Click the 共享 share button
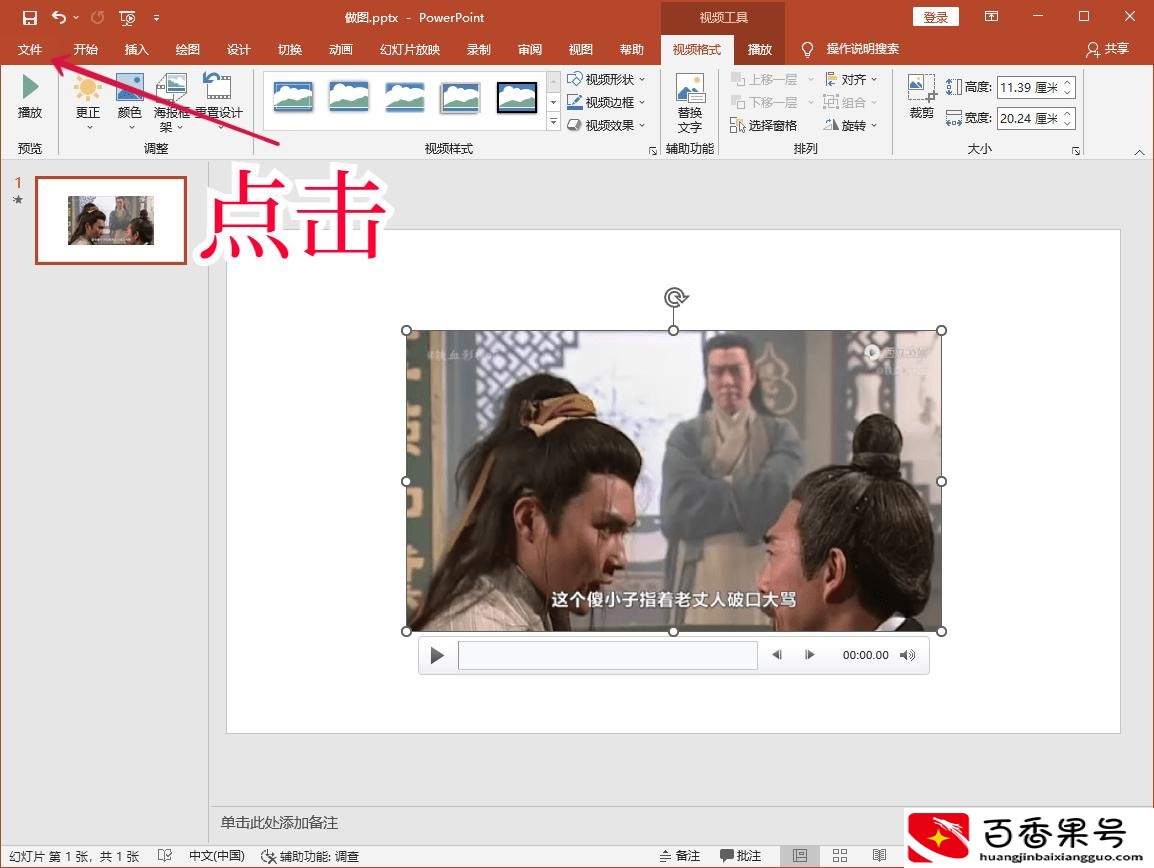This screenshot has height=868, width=1154. [x=1108, y=49]
